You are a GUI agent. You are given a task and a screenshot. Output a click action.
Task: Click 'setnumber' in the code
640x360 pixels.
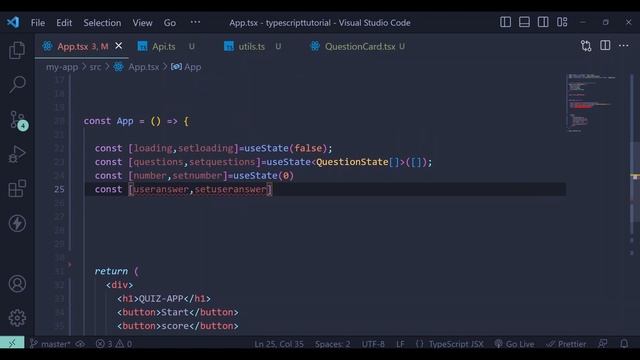tap(198, 176)
